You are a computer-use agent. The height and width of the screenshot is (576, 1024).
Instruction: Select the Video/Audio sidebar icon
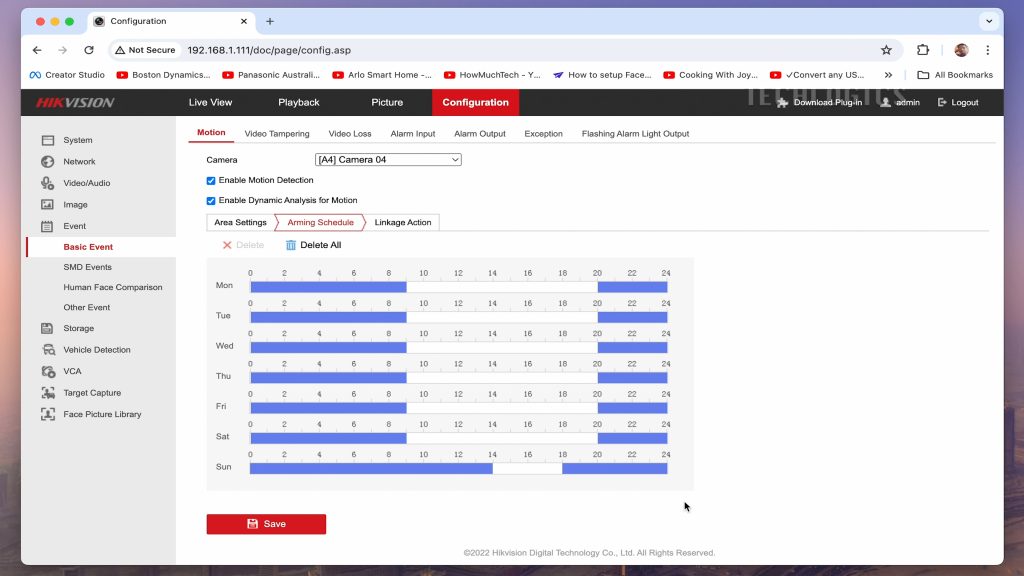[x=47, y=183]
